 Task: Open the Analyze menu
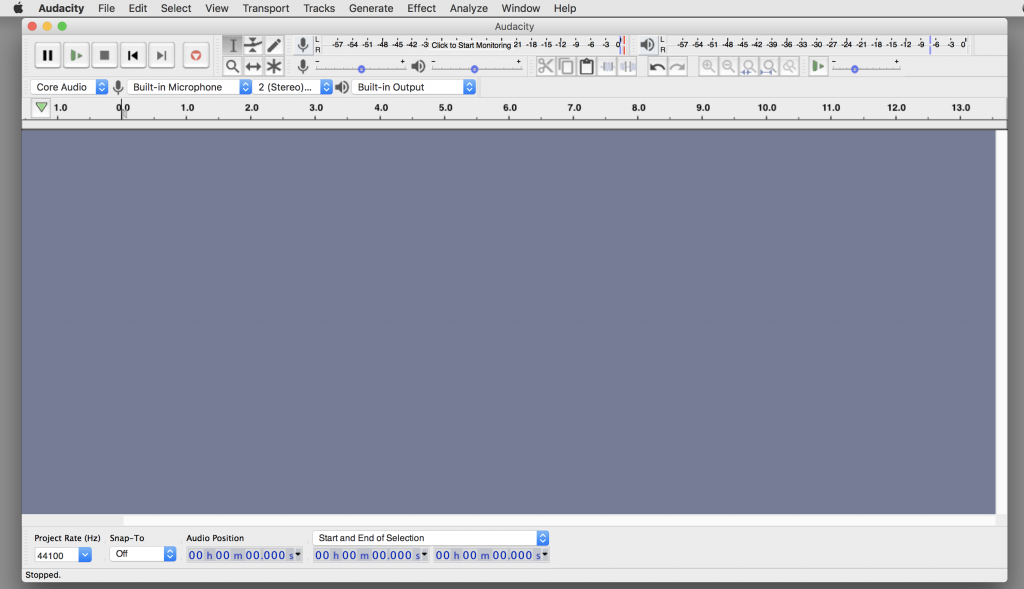point(469,8)
